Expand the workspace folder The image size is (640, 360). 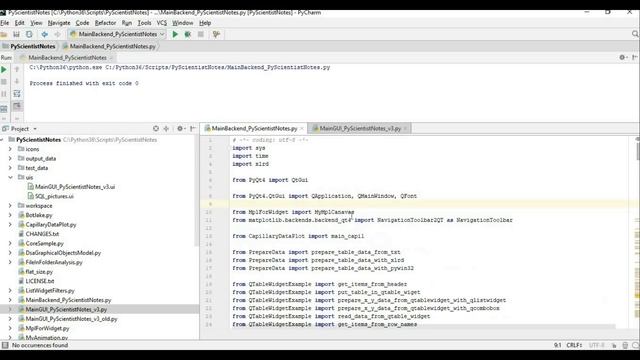(x=10, y=206)
